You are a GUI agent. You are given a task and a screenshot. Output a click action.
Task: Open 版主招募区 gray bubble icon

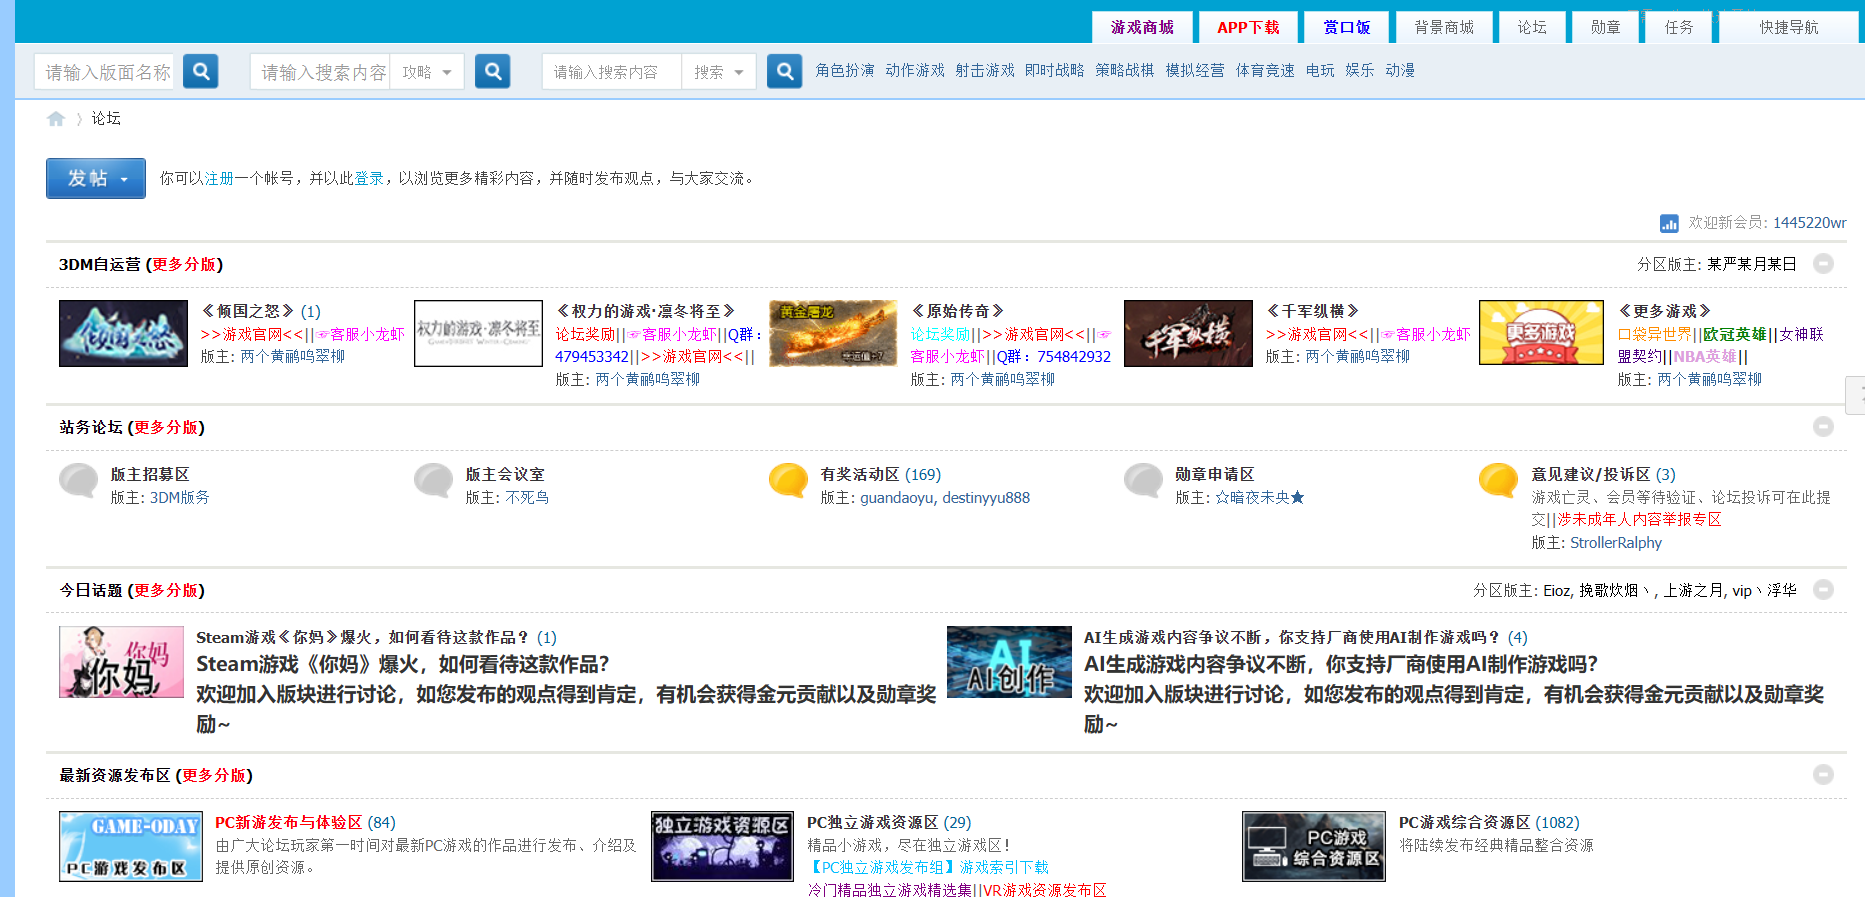78,481
